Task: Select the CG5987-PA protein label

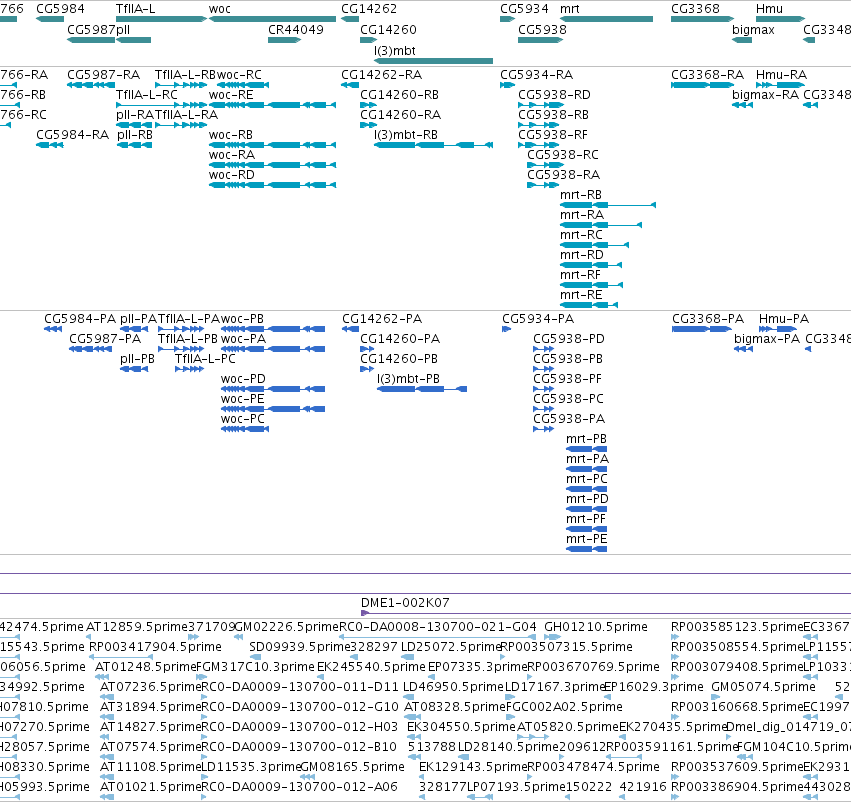Action: tap(105, 339)
